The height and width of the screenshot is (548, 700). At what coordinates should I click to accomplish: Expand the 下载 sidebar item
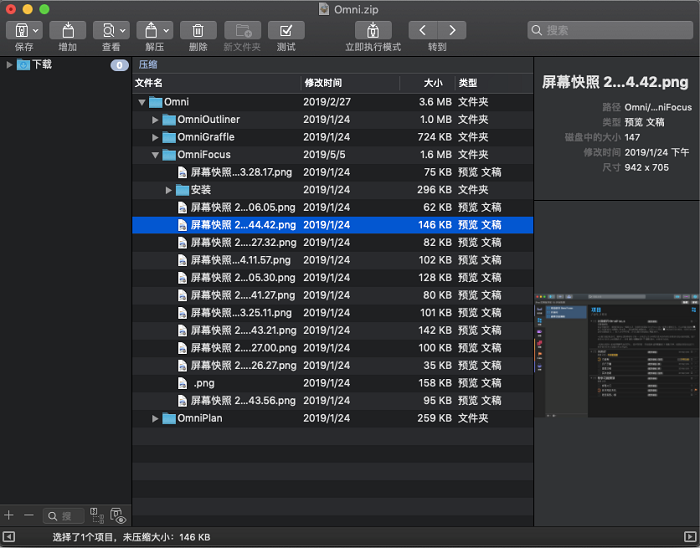(x=9, y=65)
